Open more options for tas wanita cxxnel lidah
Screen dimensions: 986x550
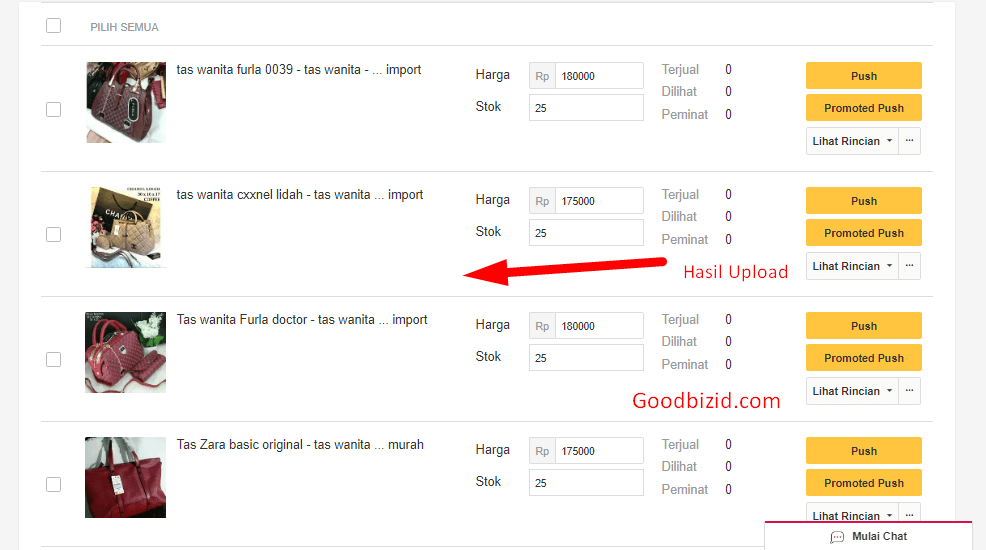tap(909, 266)
